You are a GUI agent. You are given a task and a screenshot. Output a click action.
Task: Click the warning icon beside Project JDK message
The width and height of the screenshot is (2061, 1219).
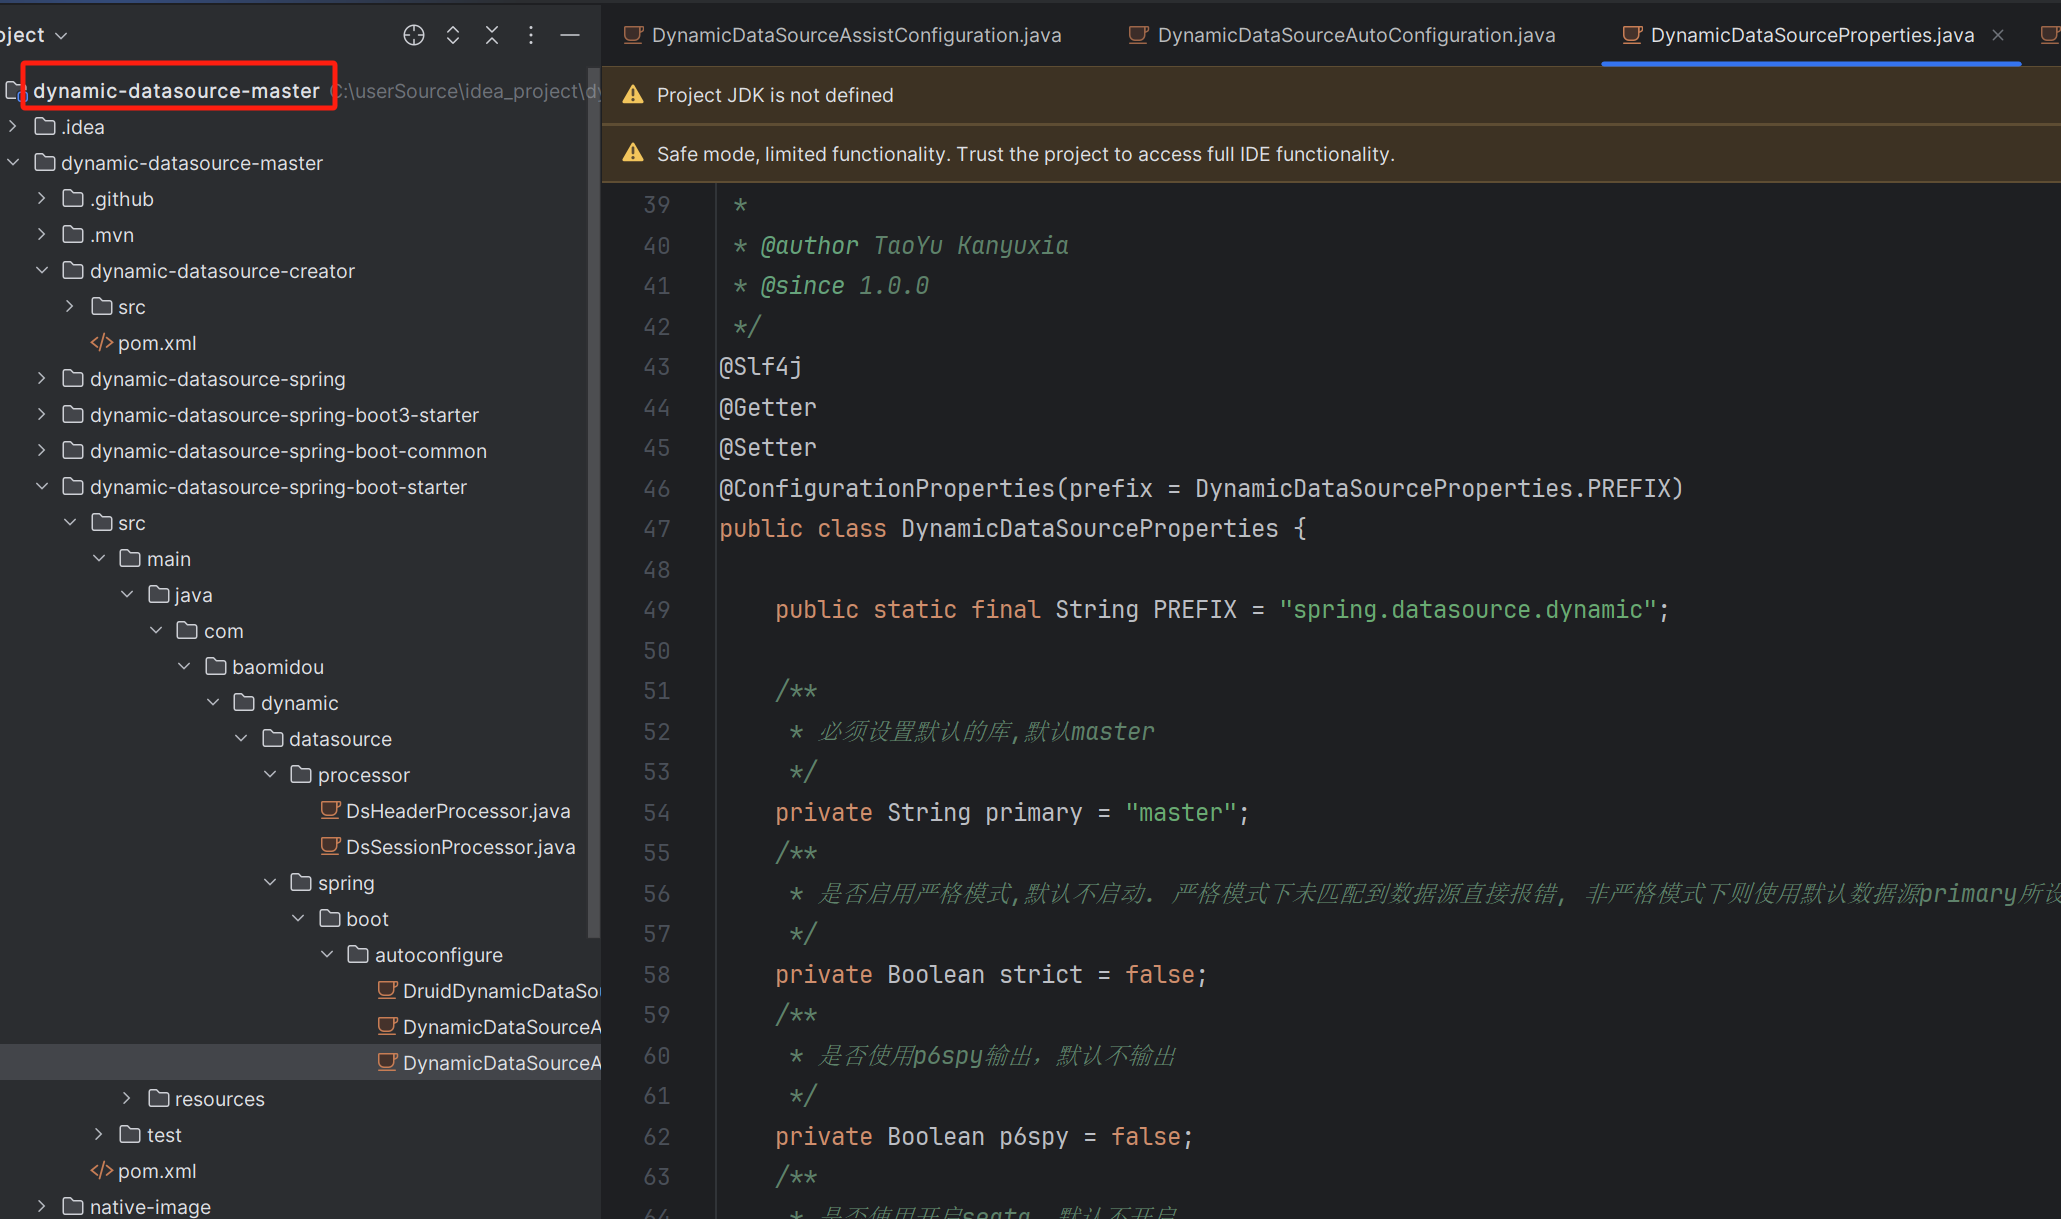point(633,95)
